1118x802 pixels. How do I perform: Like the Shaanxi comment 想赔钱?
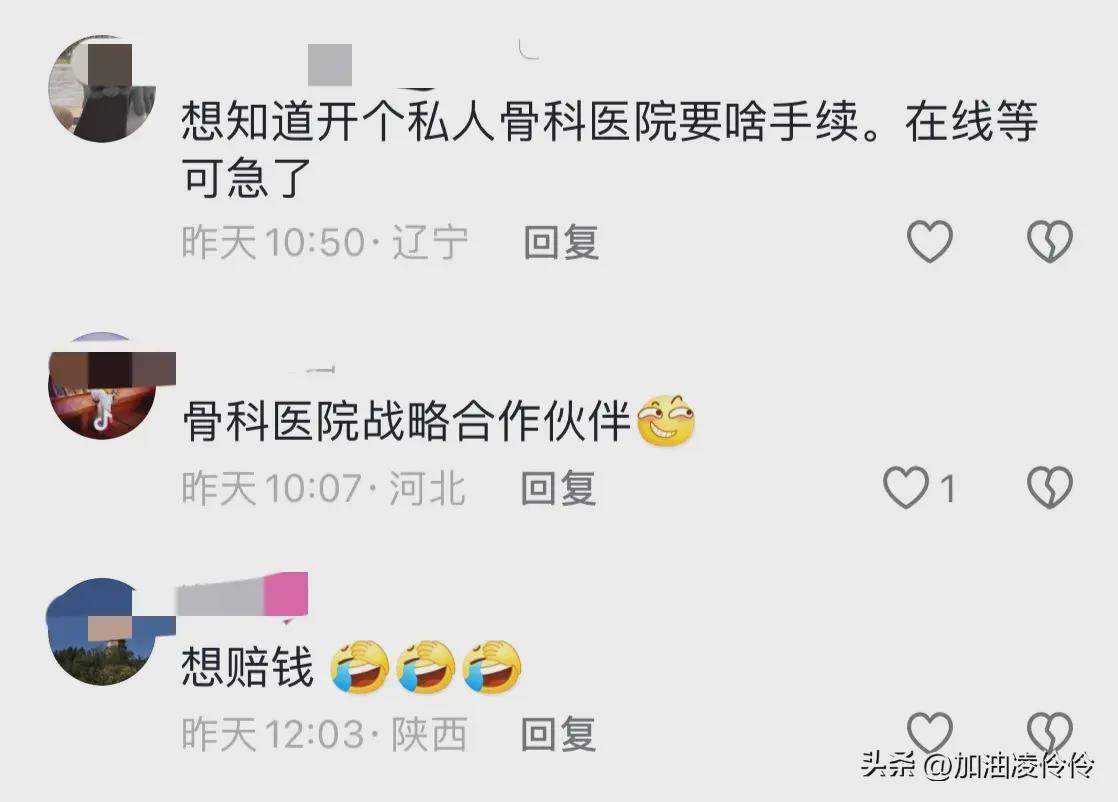click(930, 731)
